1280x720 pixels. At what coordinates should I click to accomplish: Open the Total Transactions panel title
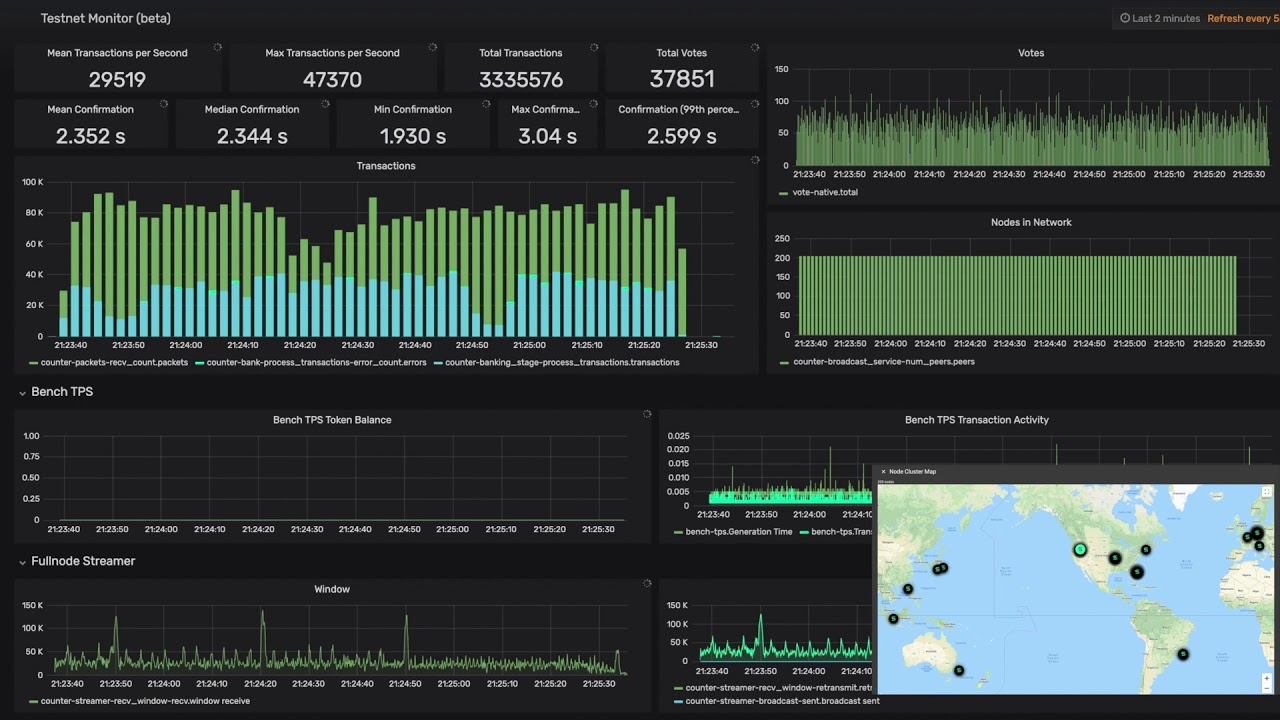tap(521, 53)
